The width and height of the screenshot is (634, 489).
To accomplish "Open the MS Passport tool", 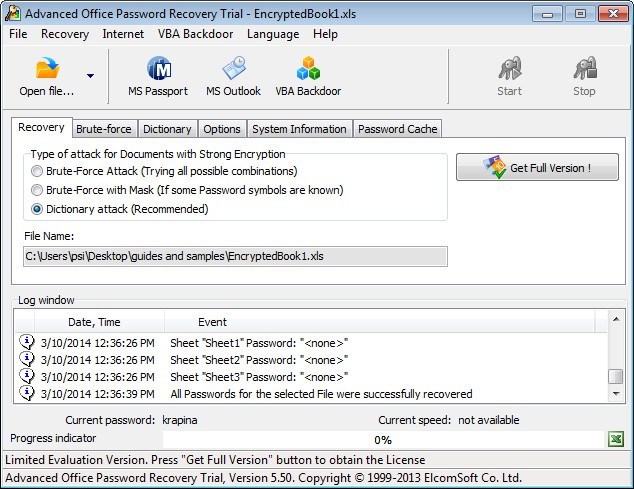I will click(x=158, y=77).
